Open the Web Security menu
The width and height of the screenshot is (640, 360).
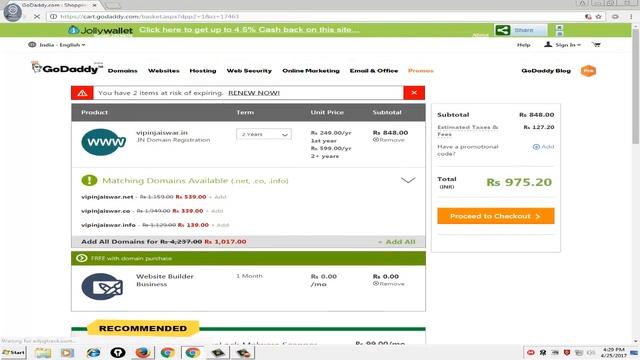pos(249,71)
